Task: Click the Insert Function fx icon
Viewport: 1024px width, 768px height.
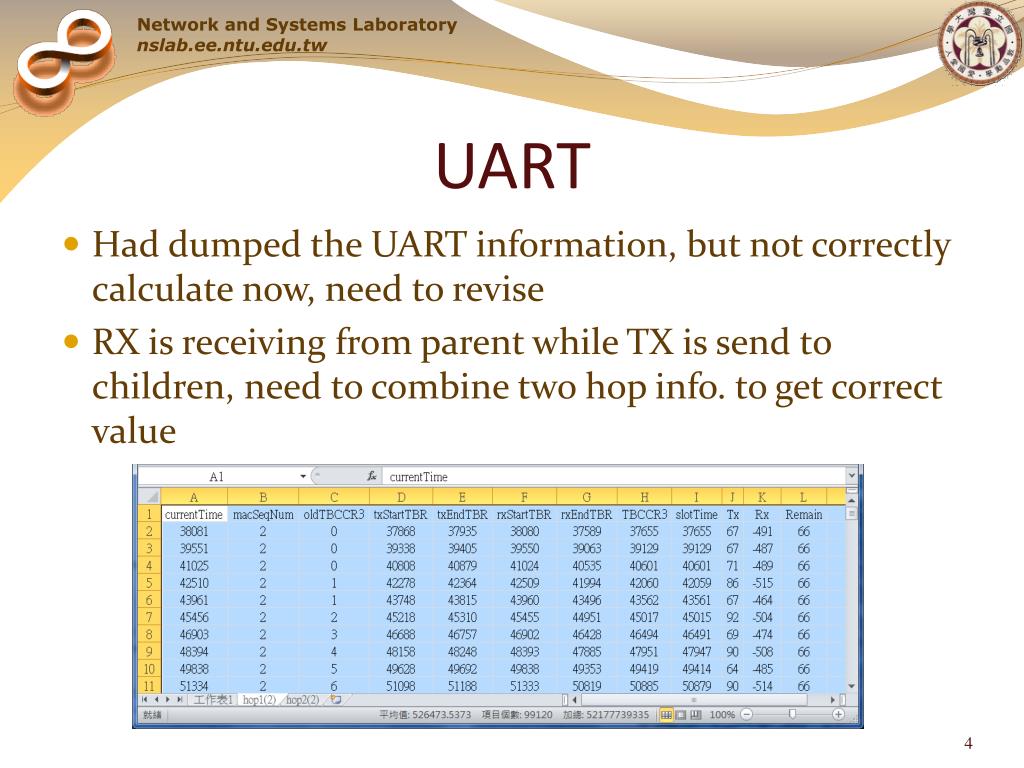Action: (372, 476)
